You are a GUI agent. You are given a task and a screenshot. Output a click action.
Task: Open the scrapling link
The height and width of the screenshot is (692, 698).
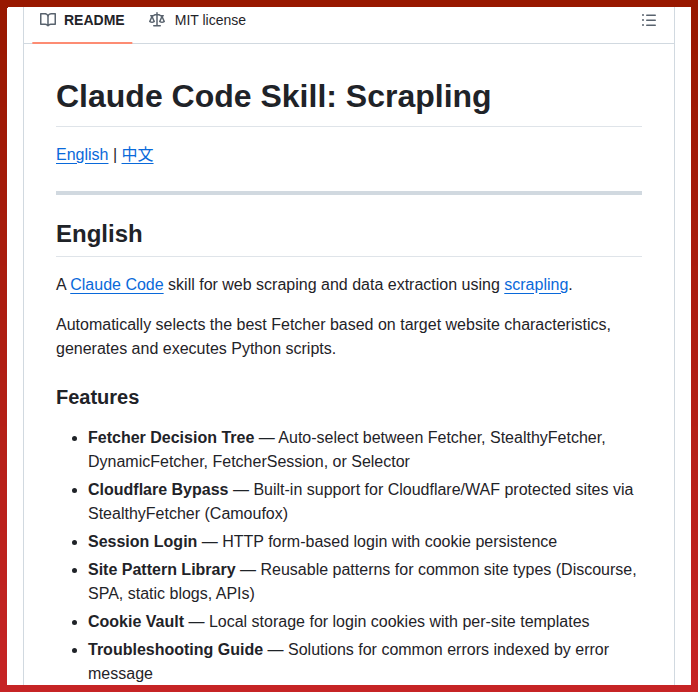coord(536,284)
